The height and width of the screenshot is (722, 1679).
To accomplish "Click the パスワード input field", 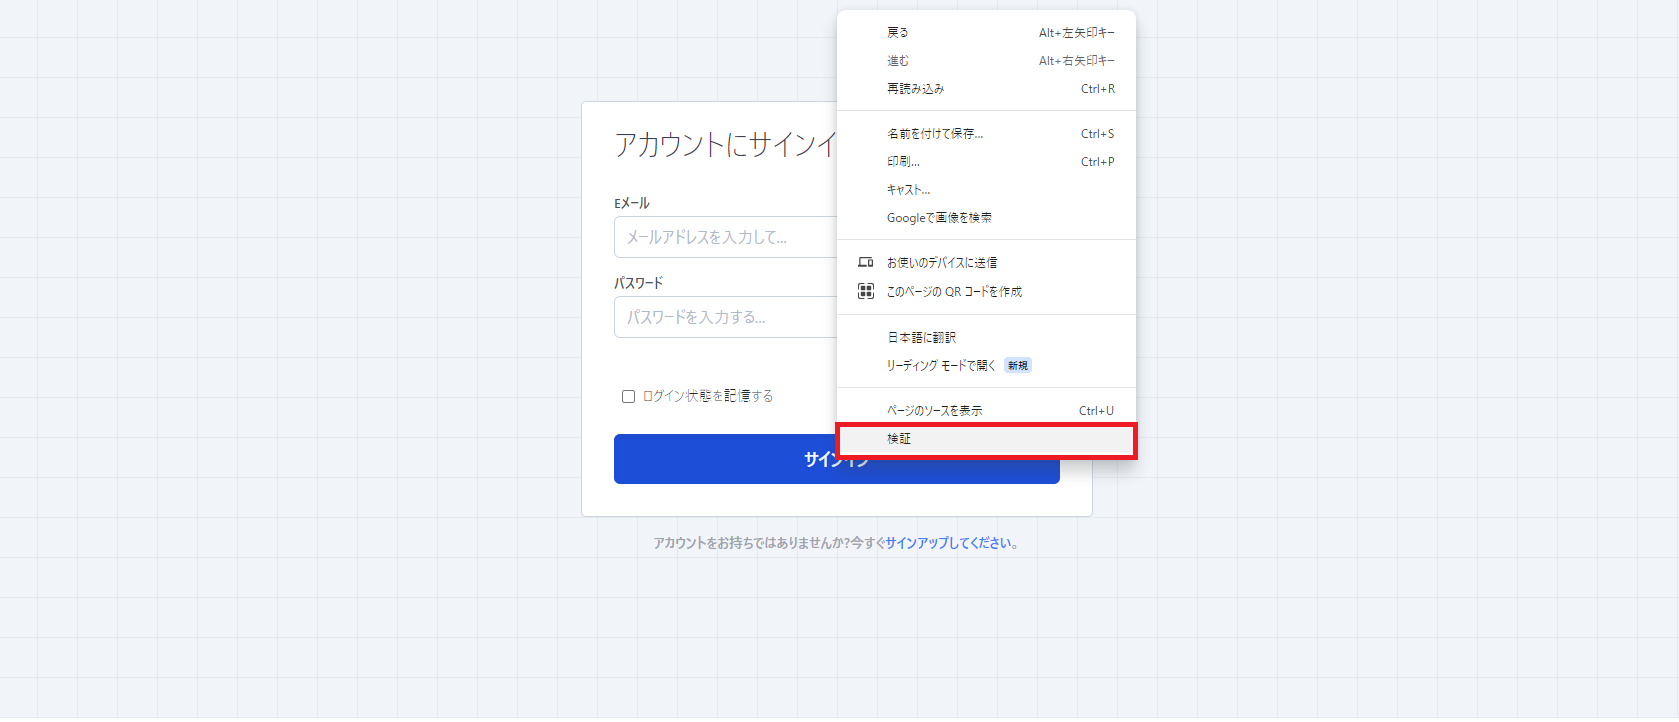I will (726, 317).
